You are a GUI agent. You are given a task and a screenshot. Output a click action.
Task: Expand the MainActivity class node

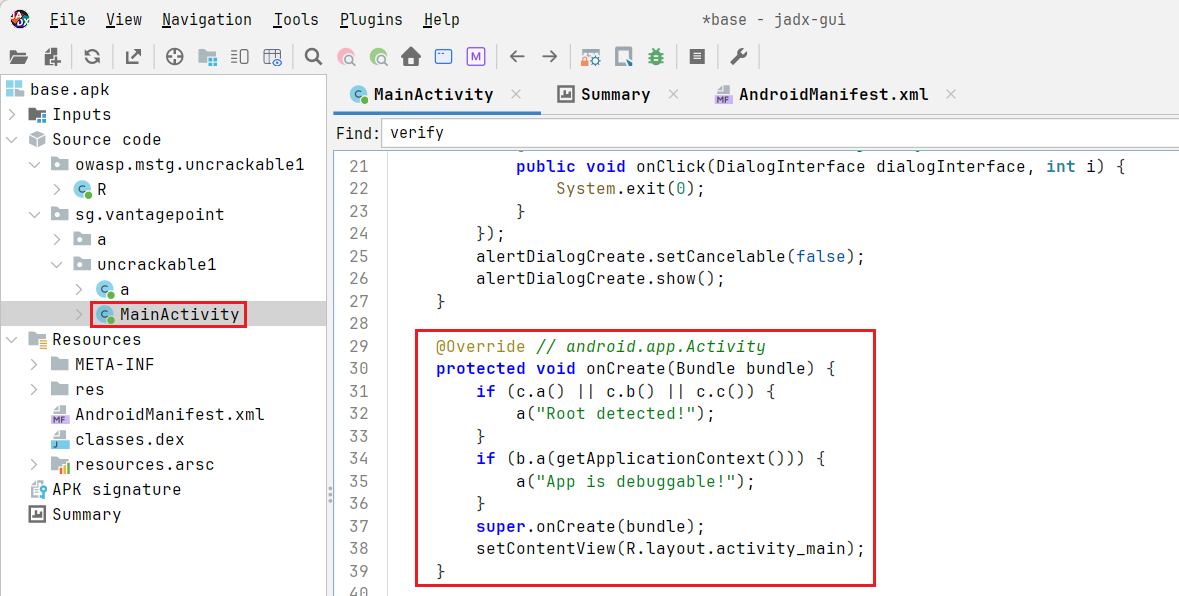click(80, 314)
